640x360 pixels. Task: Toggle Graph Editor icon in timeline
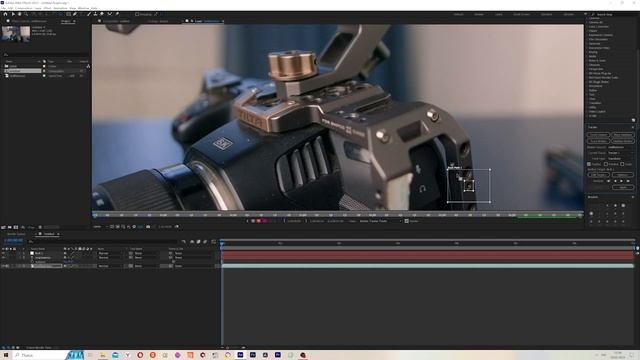[213, 242]
